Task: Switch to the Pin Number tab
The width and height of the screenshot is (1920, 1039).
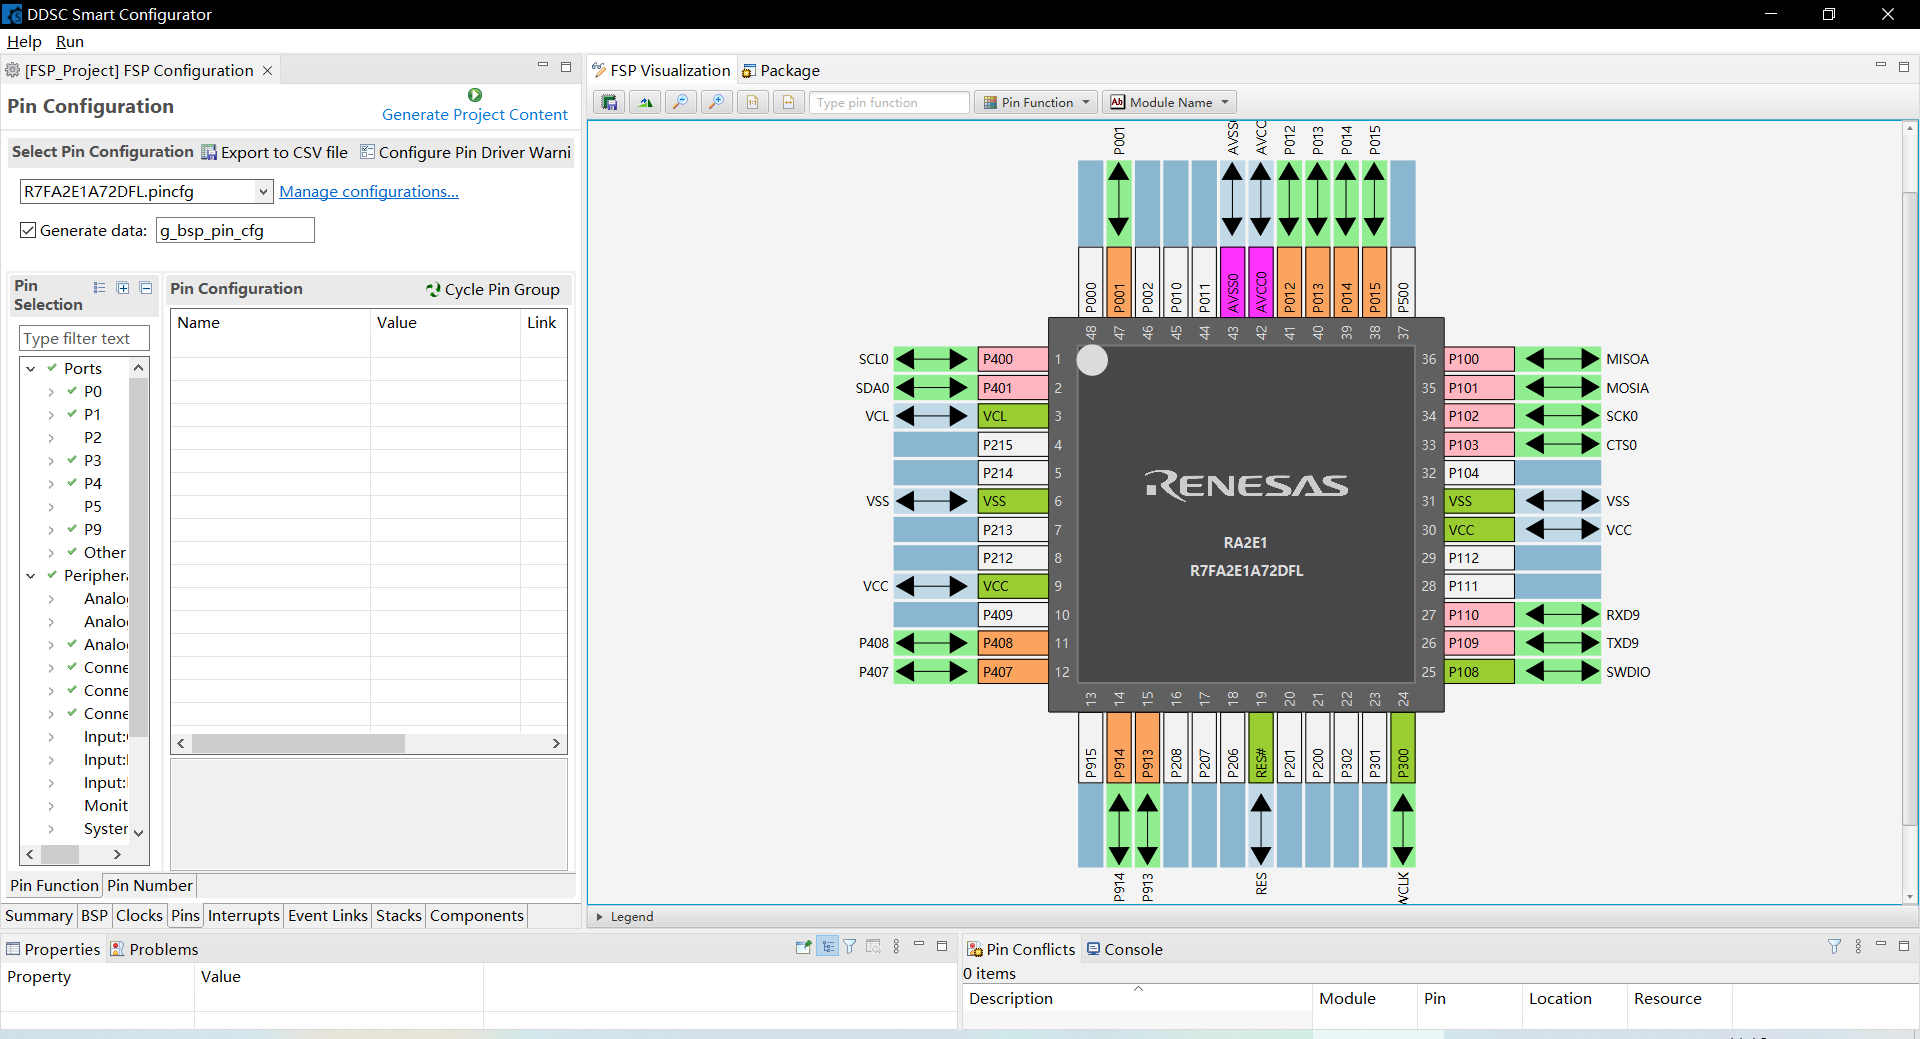Action: (x=150, y=885)
